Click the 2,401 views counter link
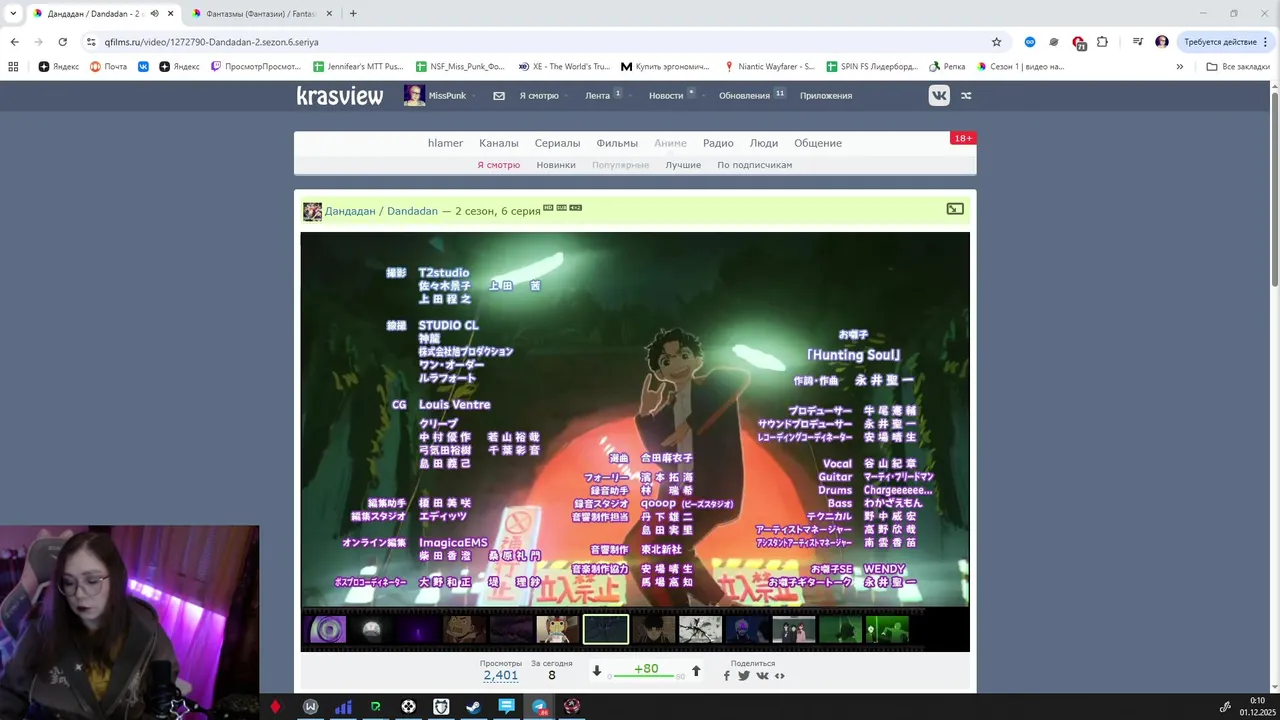 tap(500, 675)
